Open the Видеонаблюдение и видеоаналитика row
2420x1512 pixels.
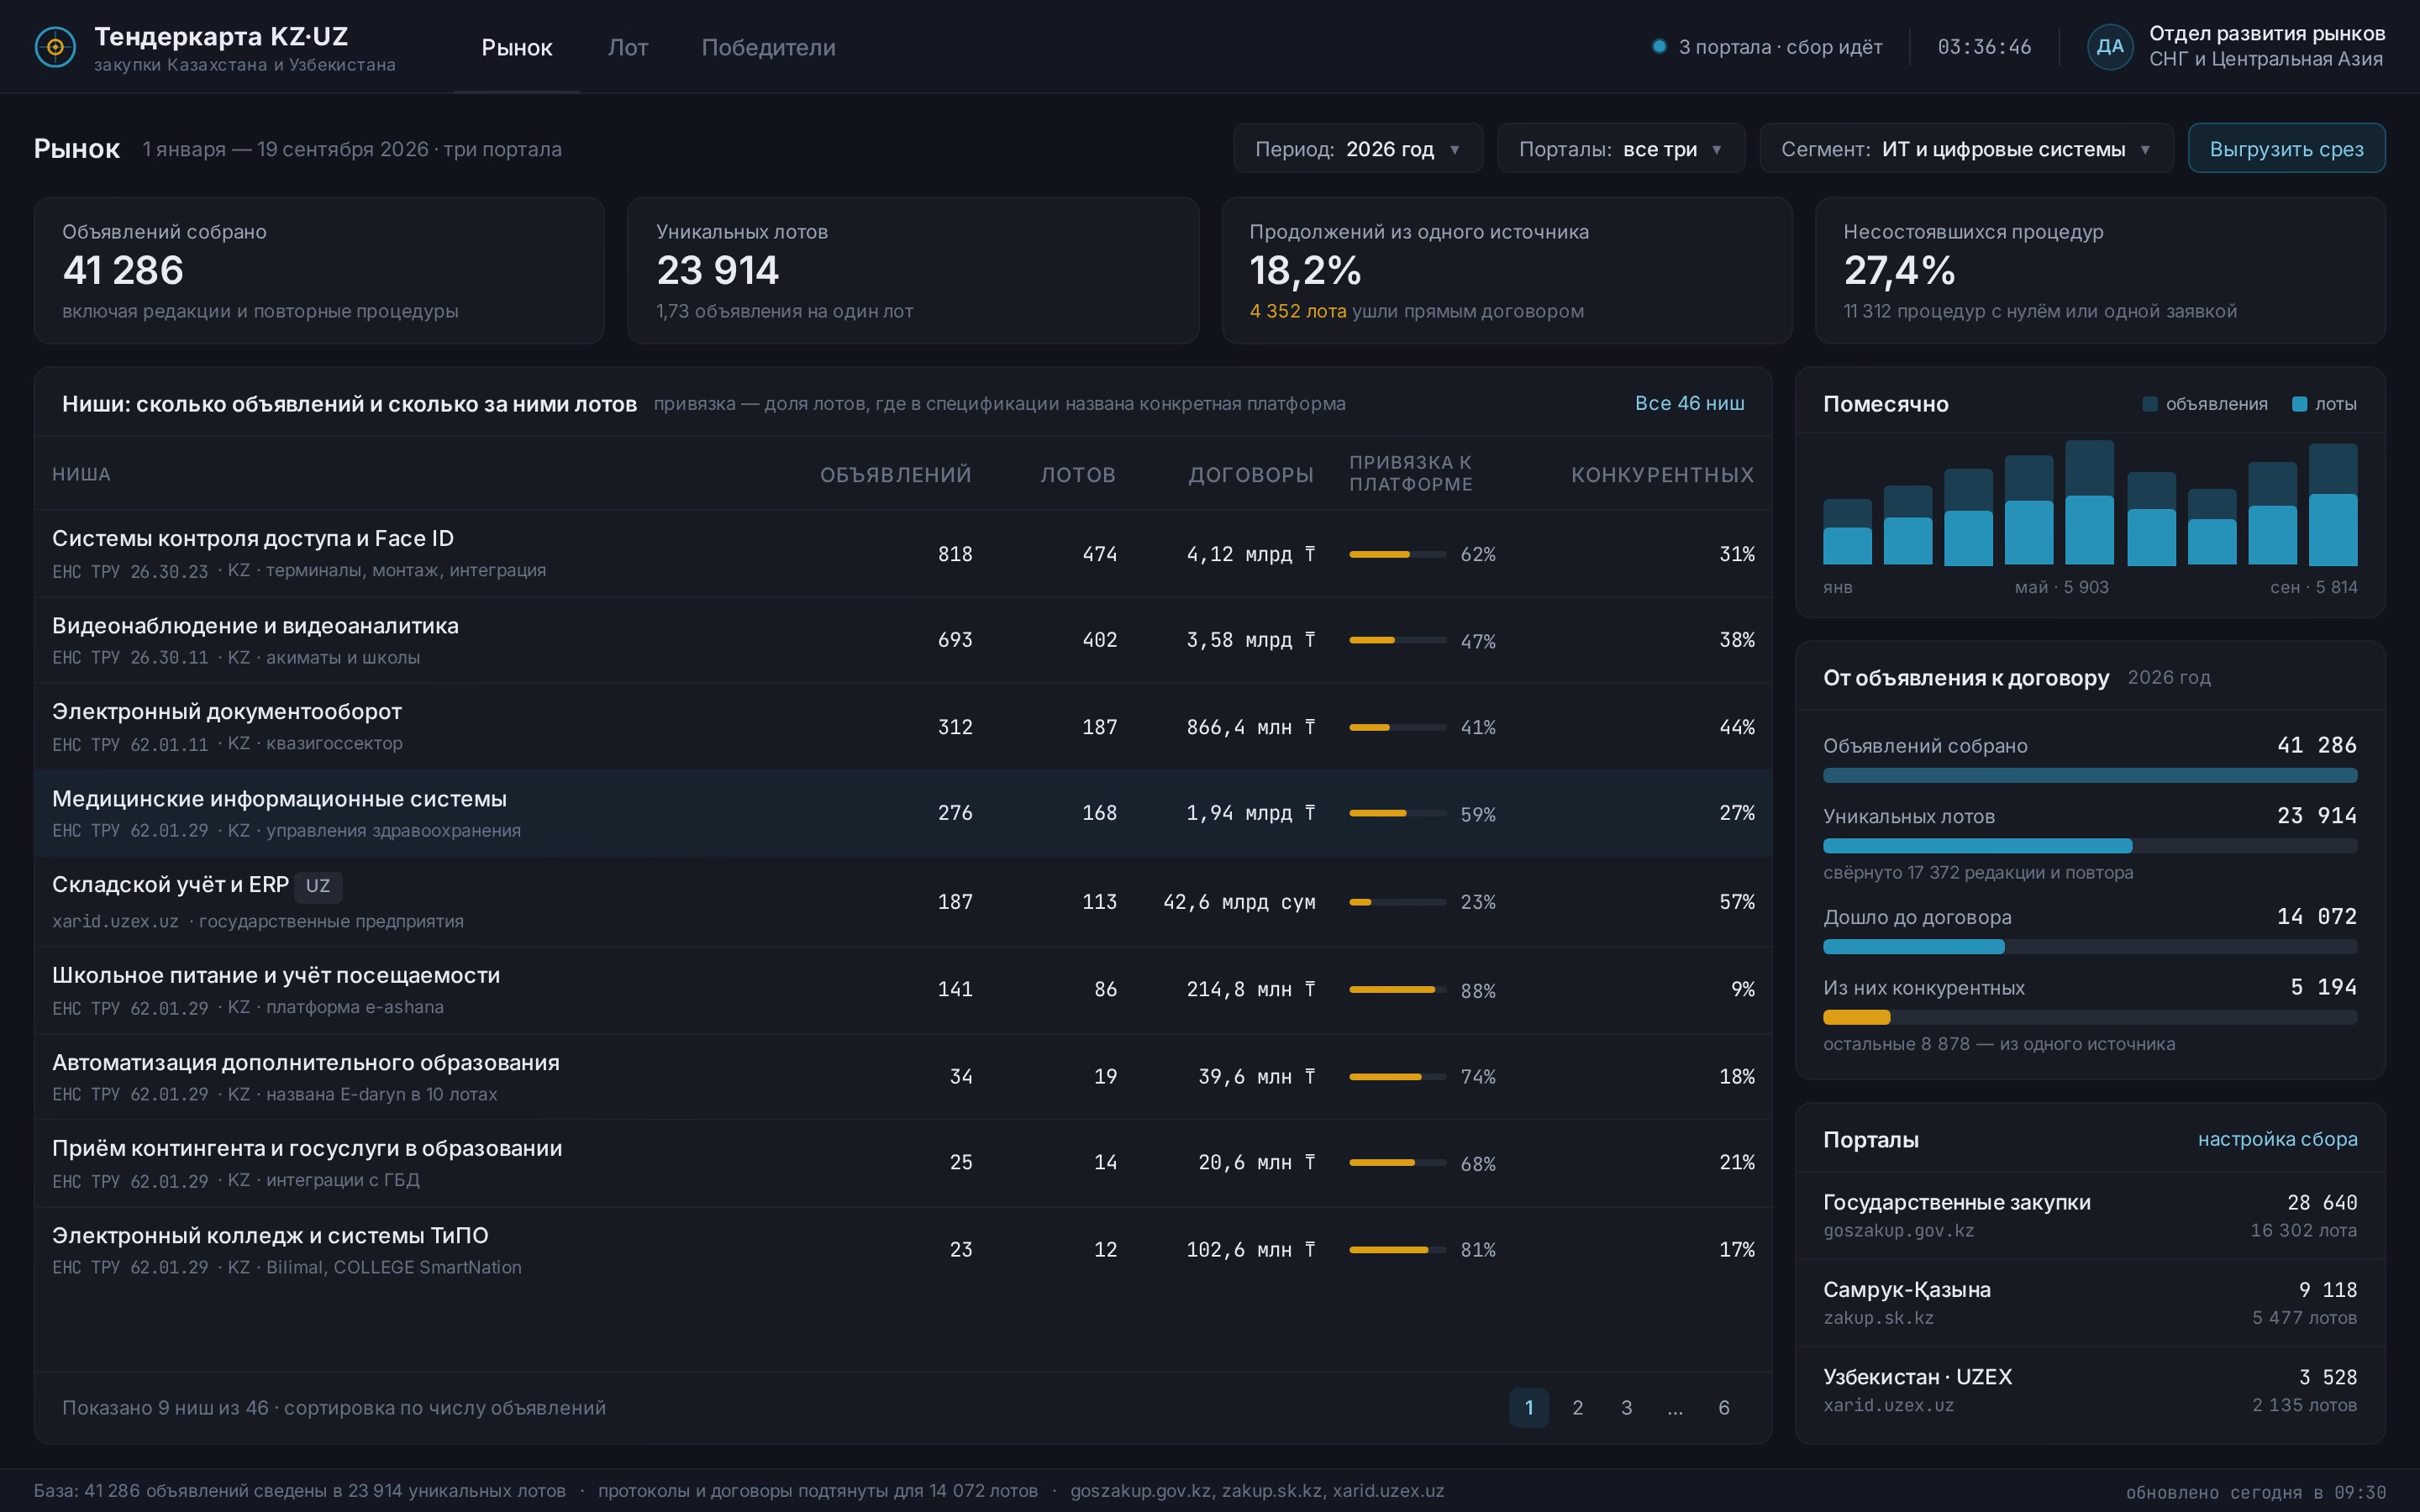pyautogui.click(x=903, y=640)
